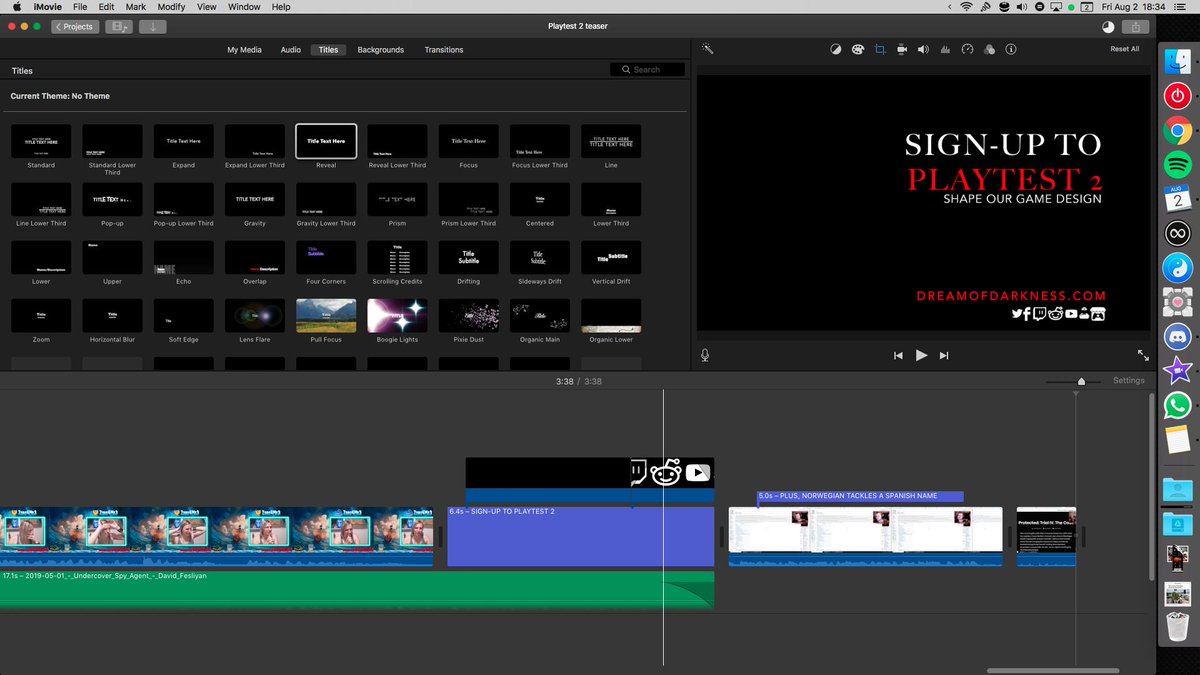Select the Protected: Trial clip in timeline
The height and width of the screenshot is (675, 1200).
click(1046, 536)
